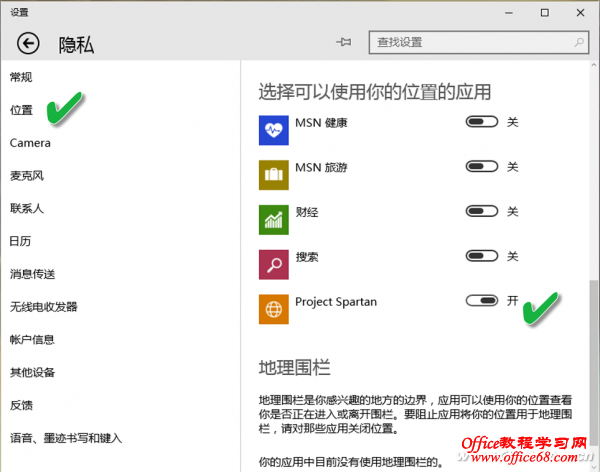This screenshot has height=472, width=600.
Task: Maximize the 设置 window
Action: 545,13
